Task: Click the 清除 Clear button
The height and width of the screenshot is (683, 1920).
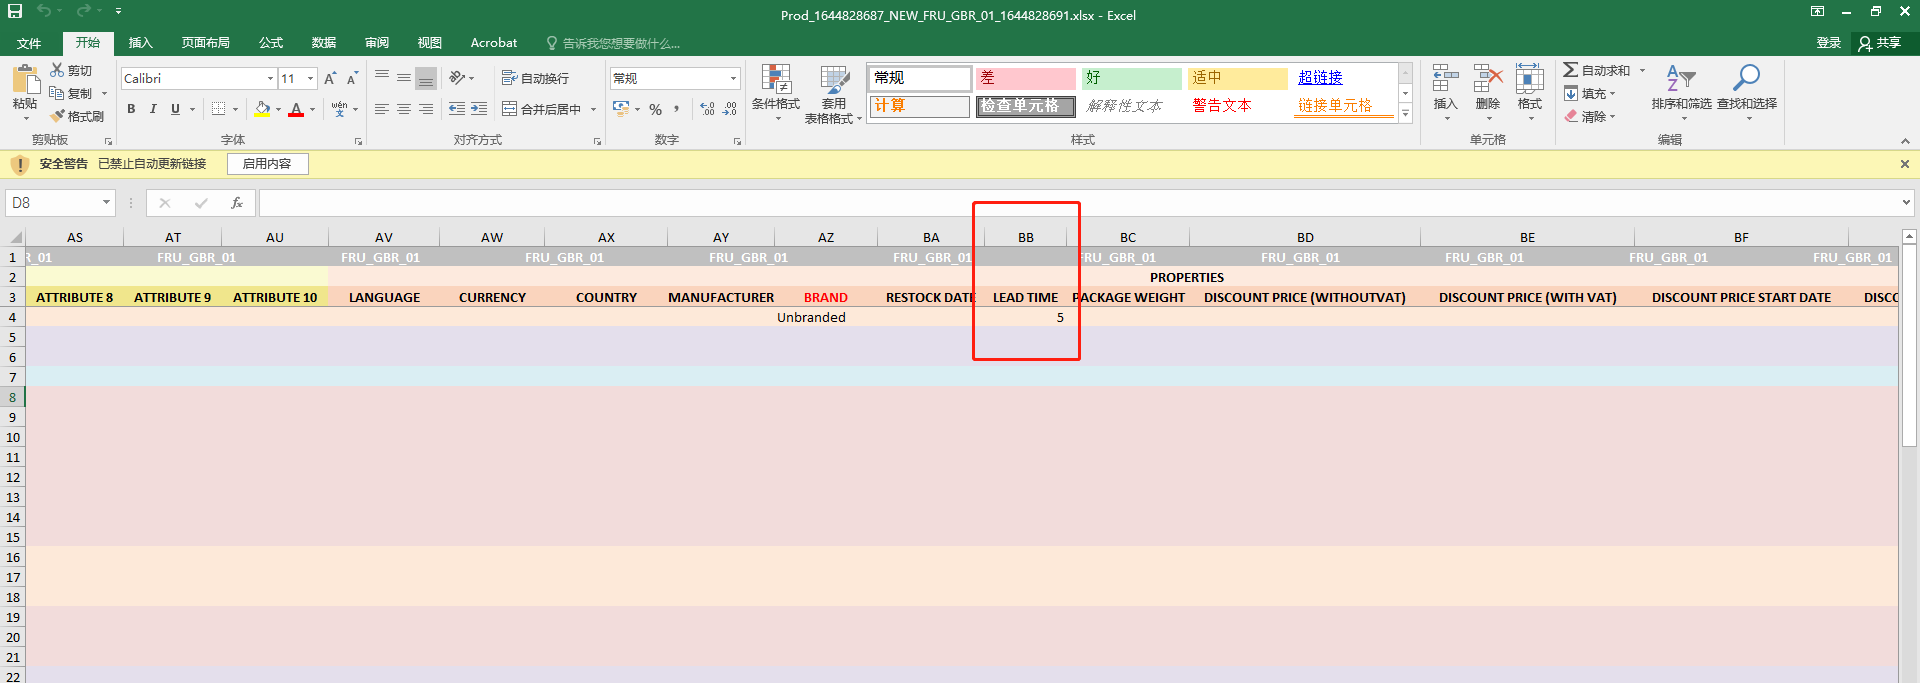Action: [x=1591, y=116]
